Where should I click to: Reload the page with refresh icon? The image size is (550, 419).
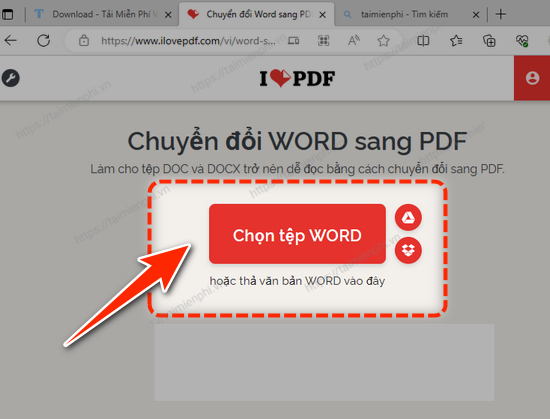coord(43,41)
